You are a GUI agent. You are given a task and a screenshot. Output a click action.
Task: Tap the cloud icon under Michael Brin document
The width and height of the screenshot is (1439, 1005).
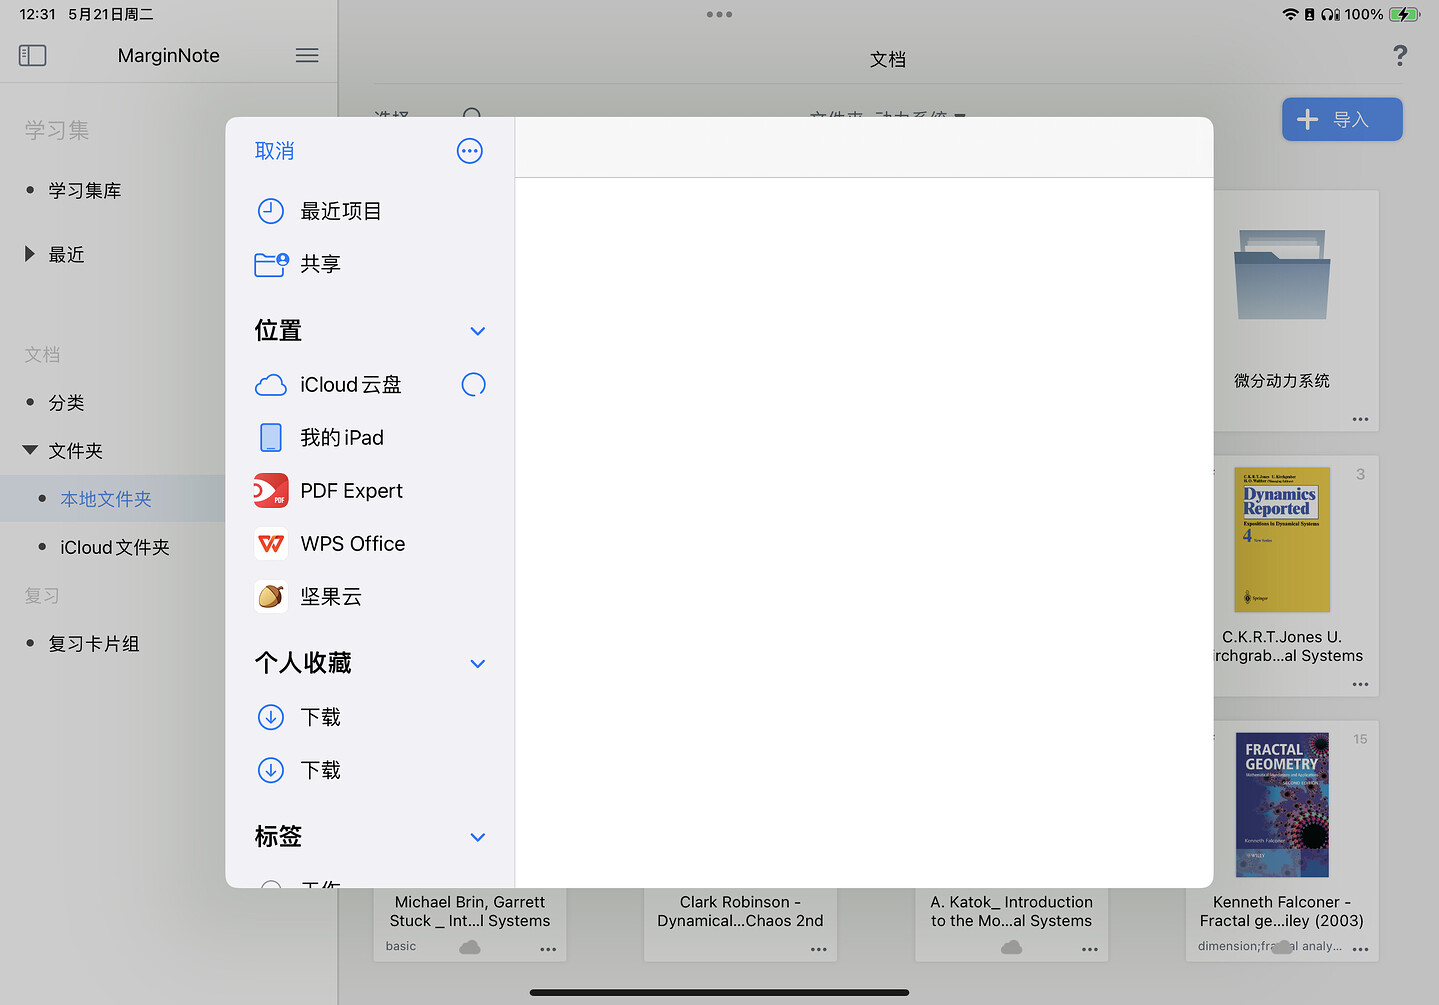[x=470, y=947]
